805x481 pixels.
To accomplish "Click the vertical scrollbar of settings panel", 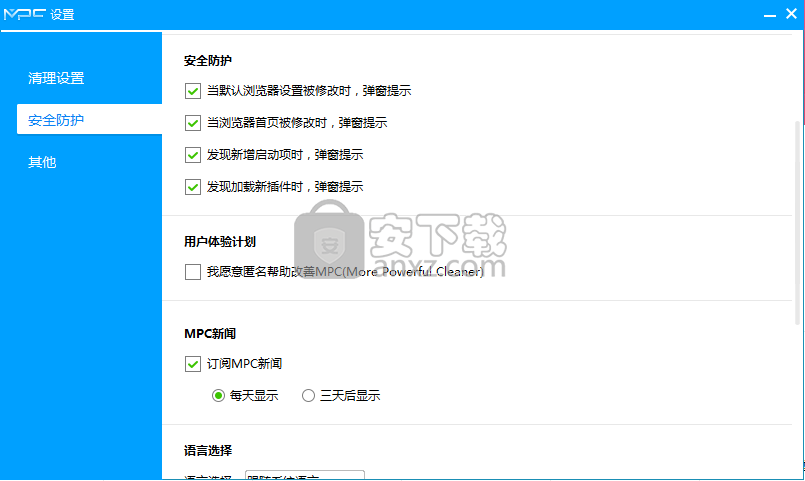I will coord(797,222).
